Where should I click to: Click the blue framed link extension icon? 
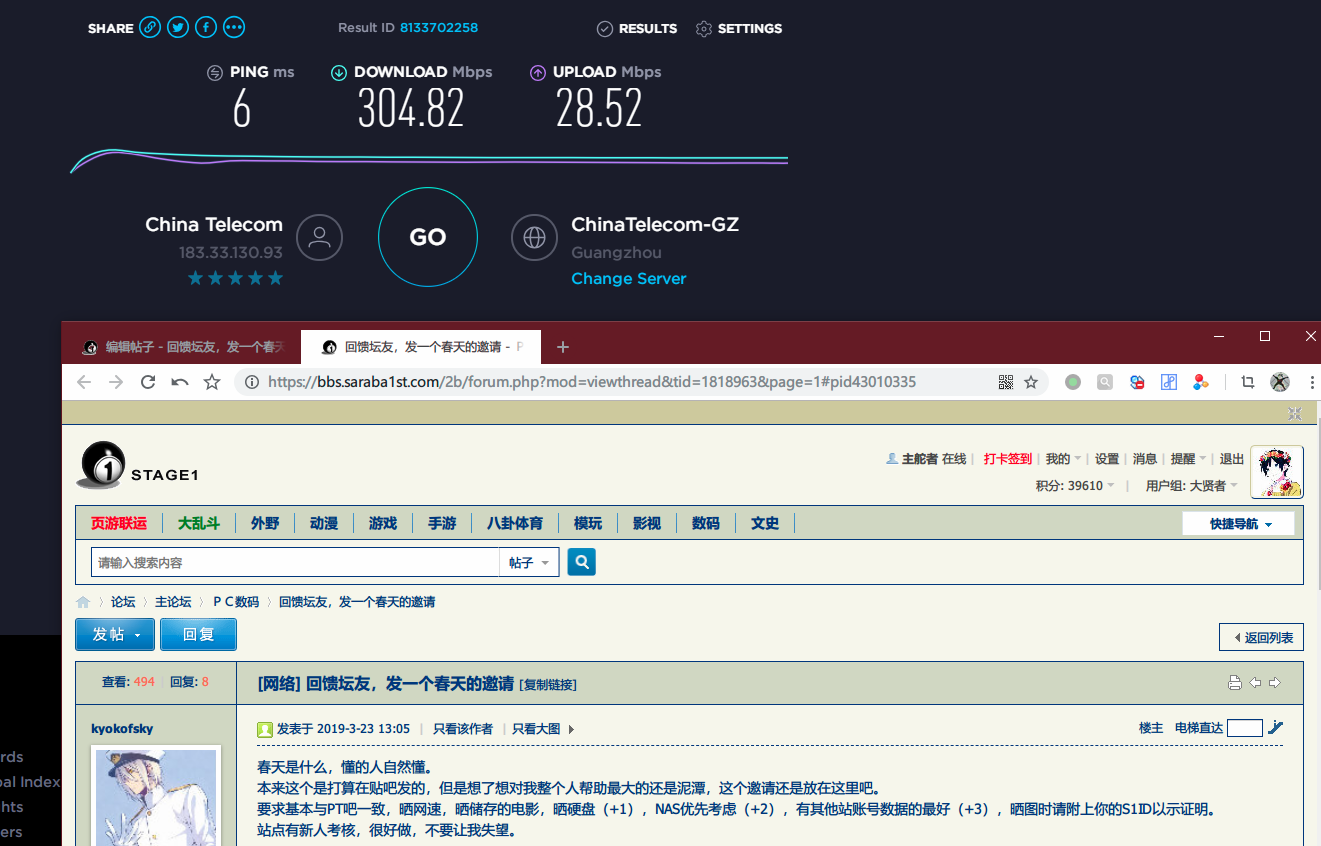[1169, 382]
